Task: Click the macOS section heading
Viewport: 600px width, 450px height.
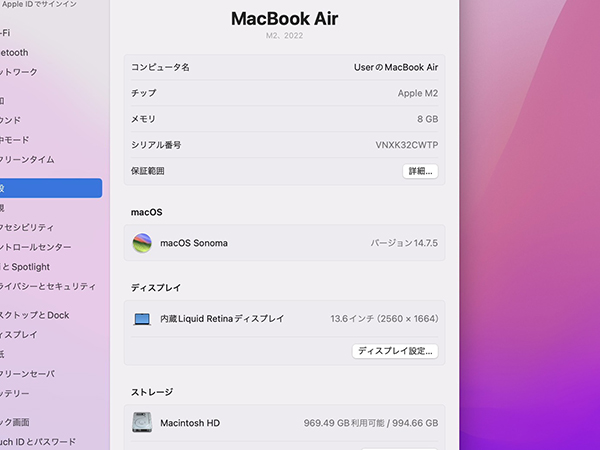Action: (147, 212)
